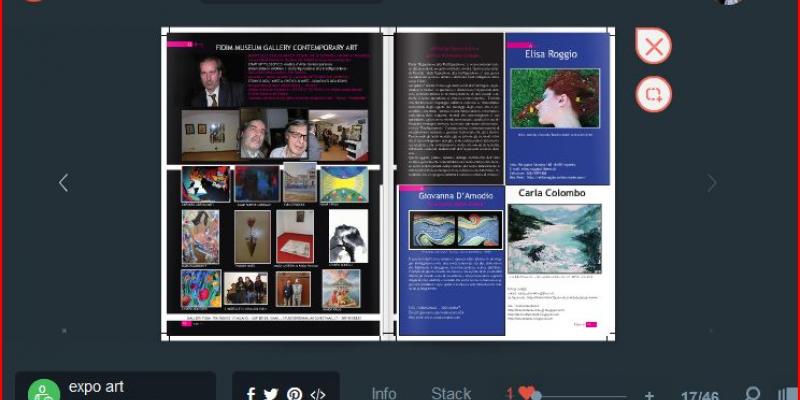This screenshot has height=400, width=800.
Task: Pin the publication on Pinterest
Action: pos(294,393)
